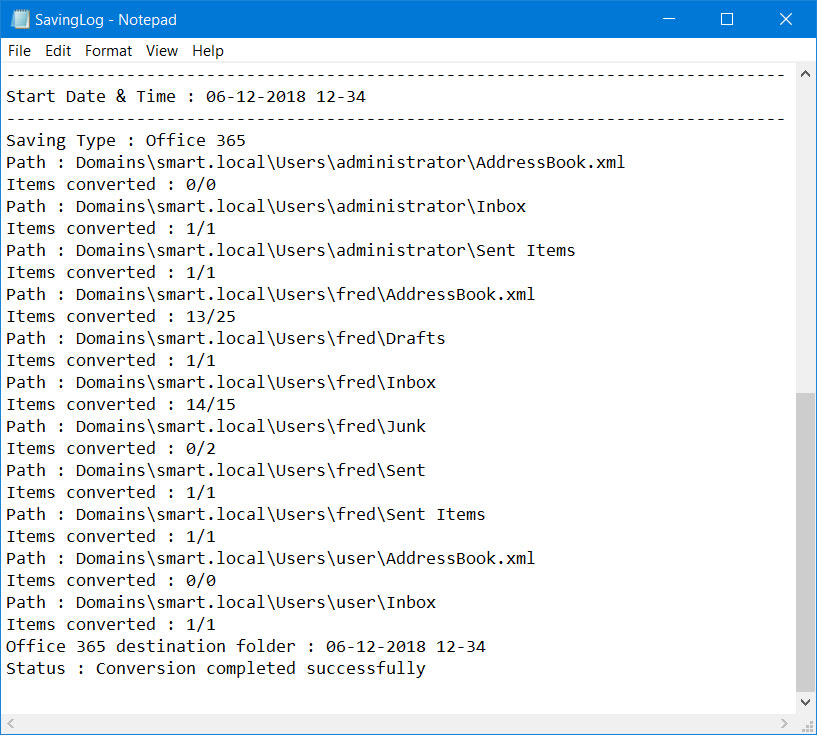Click the 'Office 365 destination folder' line
817x735 pixels.
[x=246, y=646]
